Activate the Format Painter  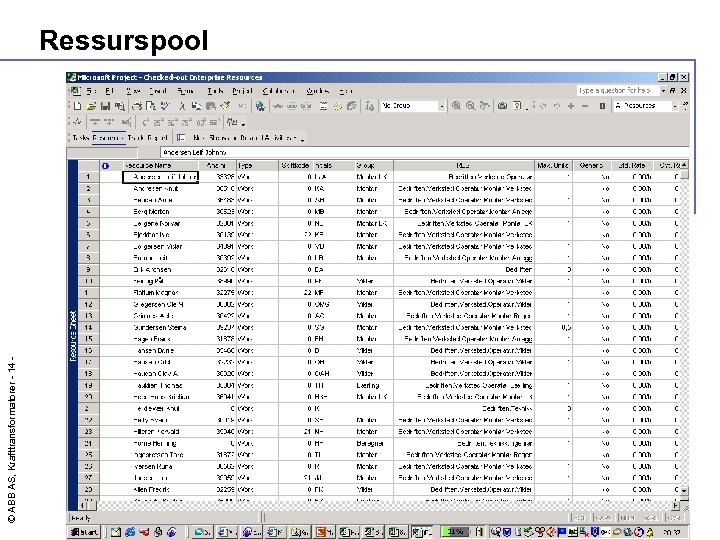(225, 106)
